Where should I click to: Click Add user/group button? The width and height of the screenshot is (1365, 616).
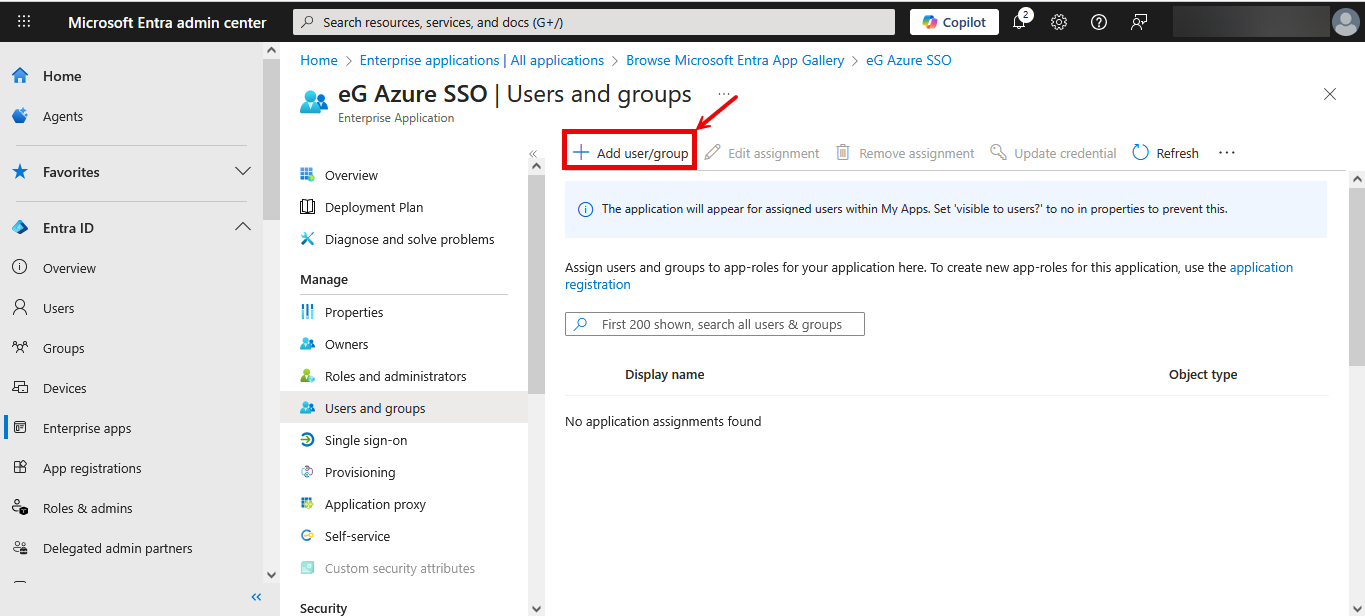coord(630,153)
